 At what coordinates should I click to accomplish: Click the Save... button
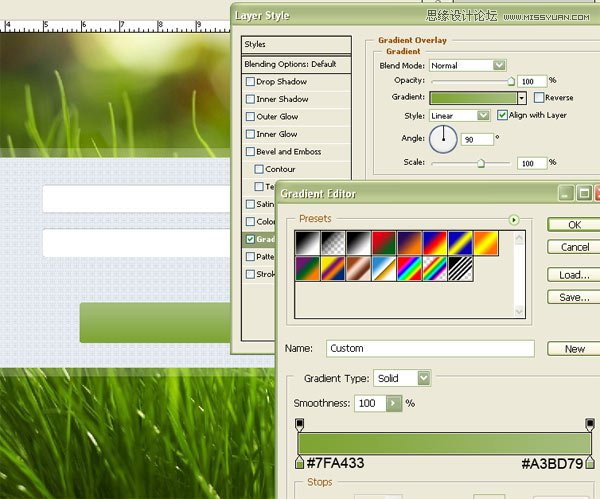(x=574, y=297)
